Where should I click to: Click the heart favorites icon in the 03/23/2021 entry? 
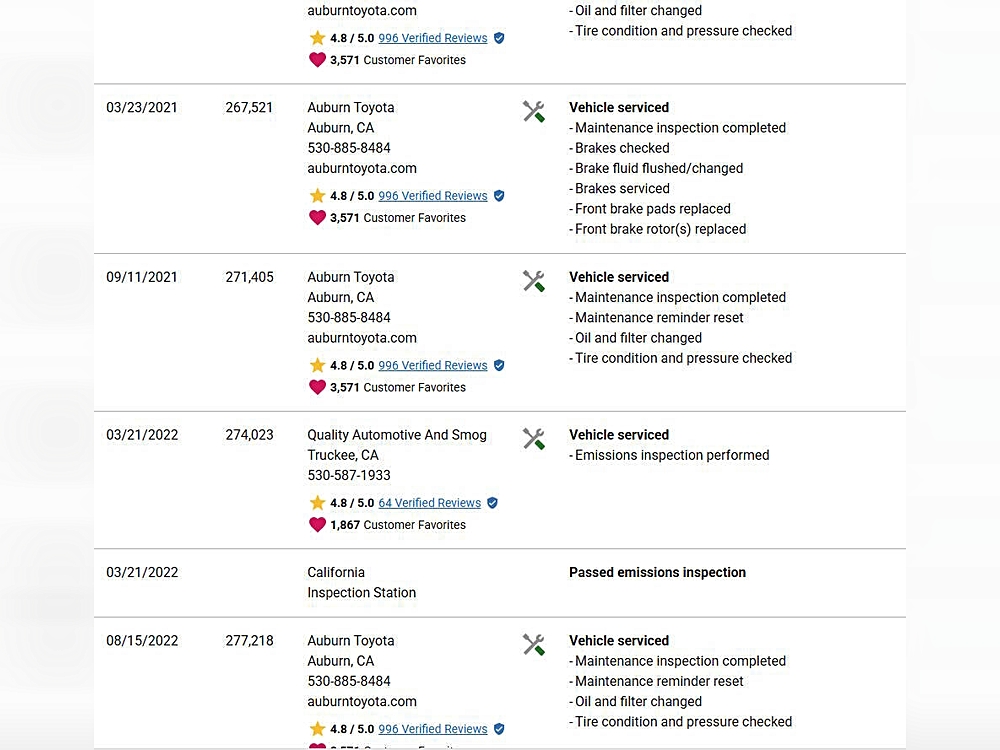(317, 218)
